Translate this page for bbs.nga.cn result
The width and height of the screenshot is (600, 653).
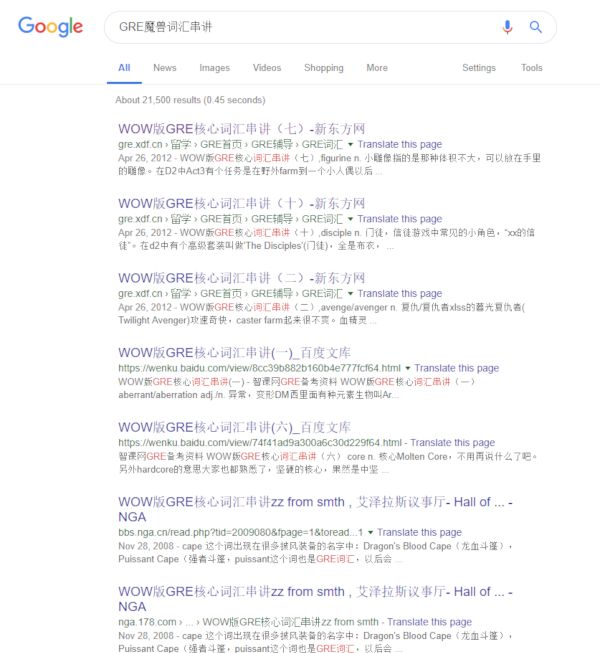[x=419, y=533]
